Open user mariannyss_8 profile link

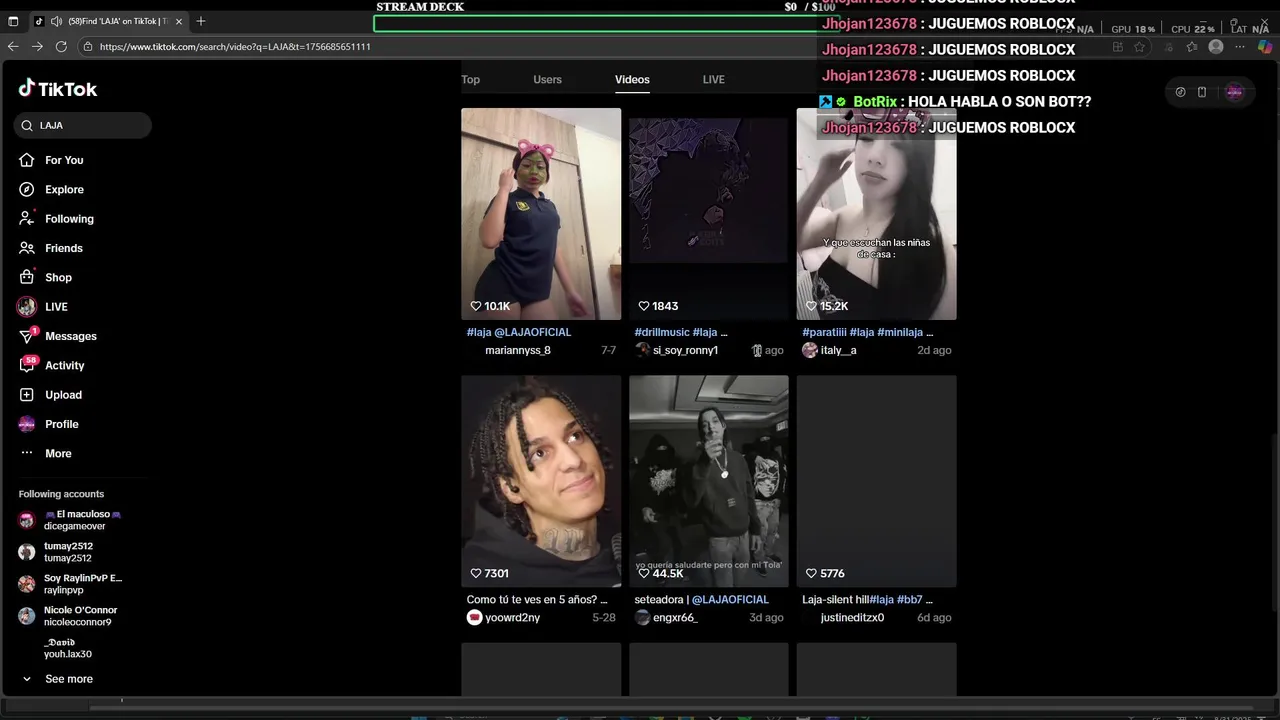[x=518, y=350]
